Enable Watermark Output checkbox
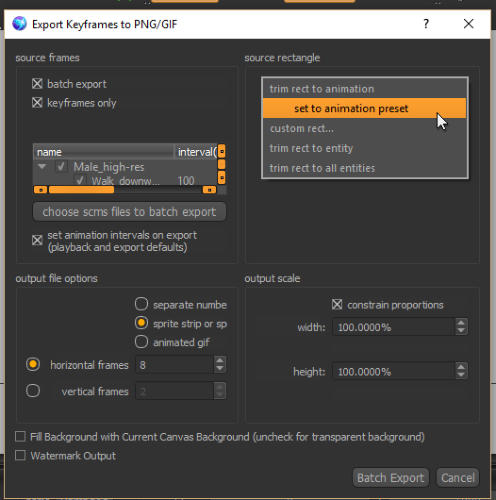 (20, 455)
